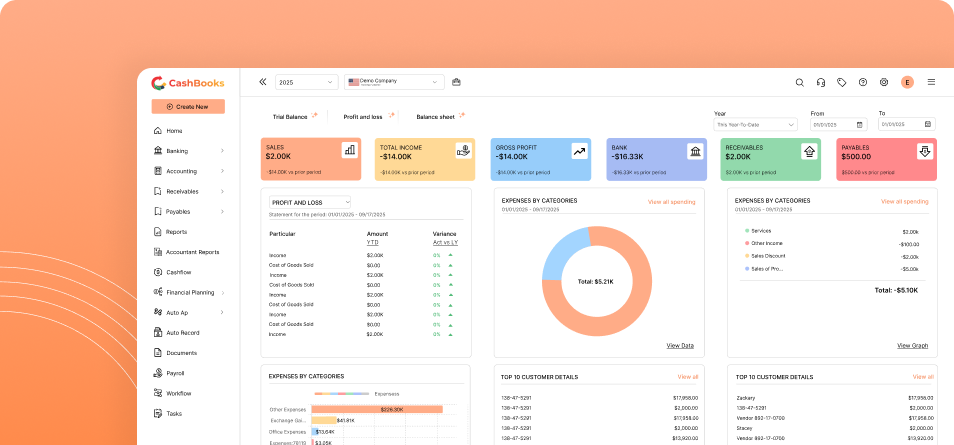Open the search magnifier icon

point(799,82)
